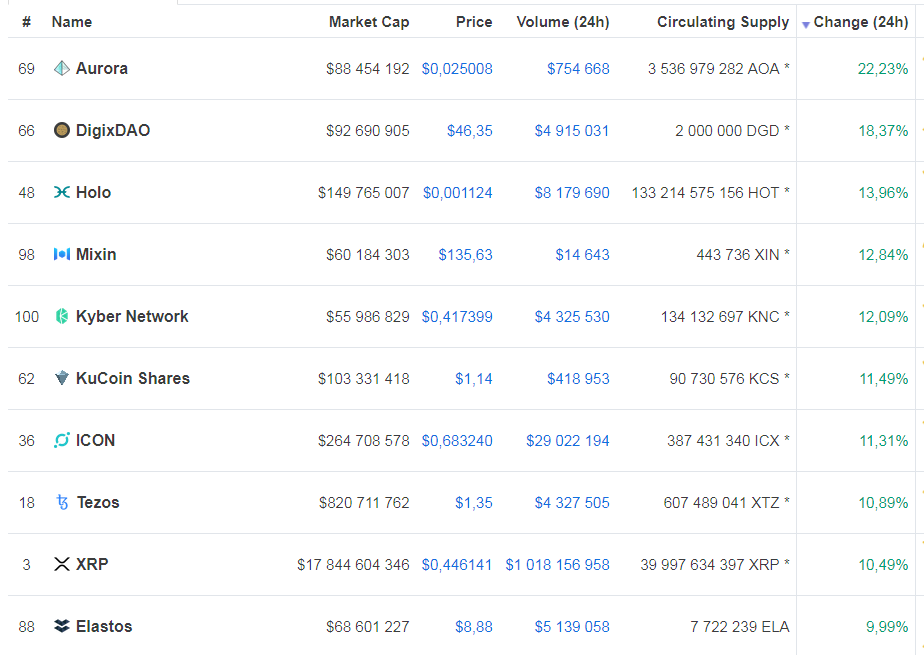924x655 pixels.
Task: Click KuCoin Shares volume $418 953
Action: (578, 379)
